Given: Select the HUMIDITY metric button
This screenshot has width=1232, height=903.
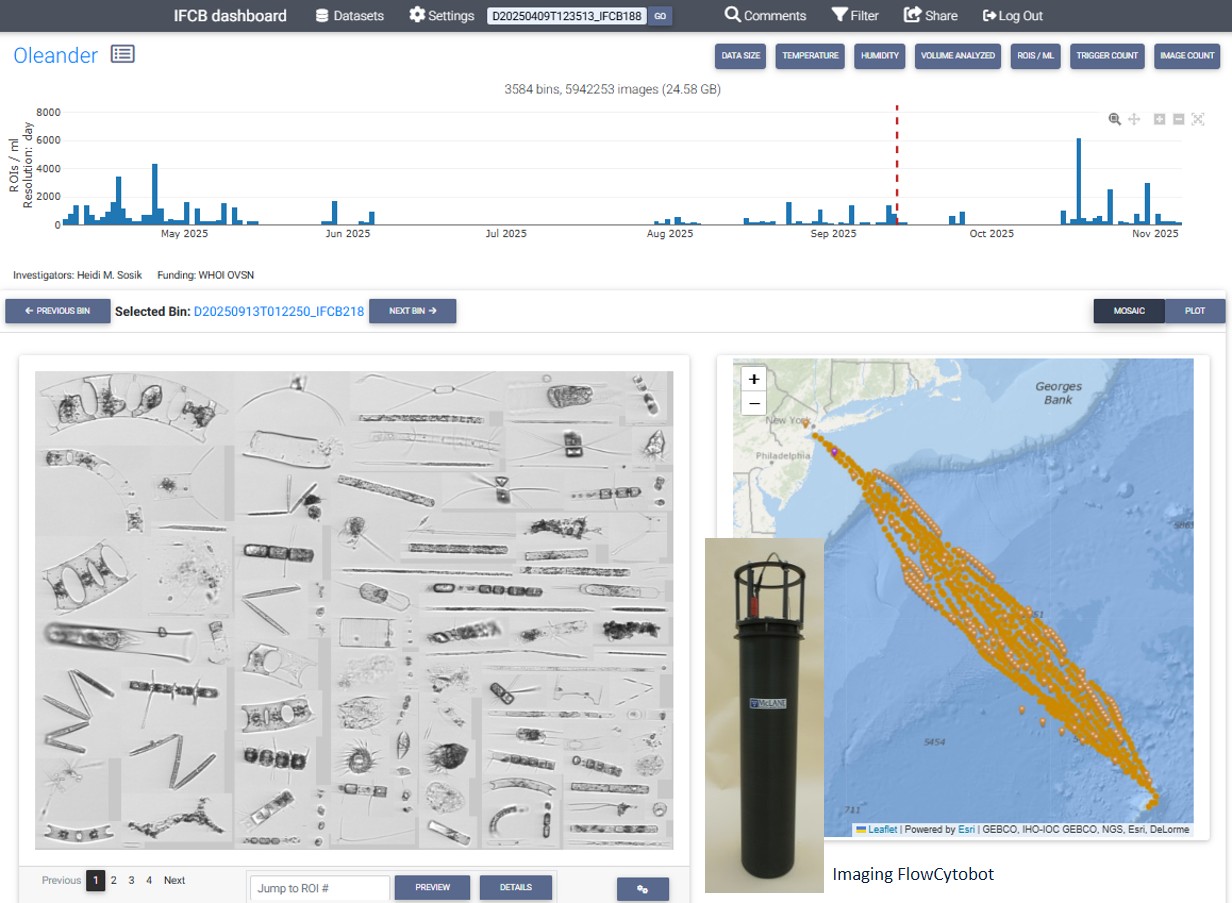Looking at the screenshot, I should point(880,56).
